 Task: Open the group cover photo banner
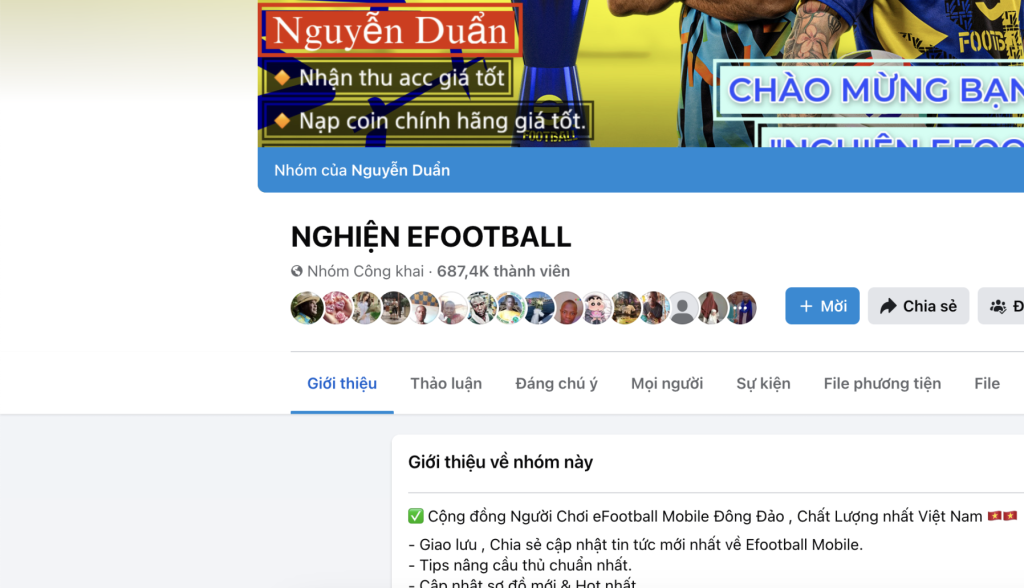point(641,73)
